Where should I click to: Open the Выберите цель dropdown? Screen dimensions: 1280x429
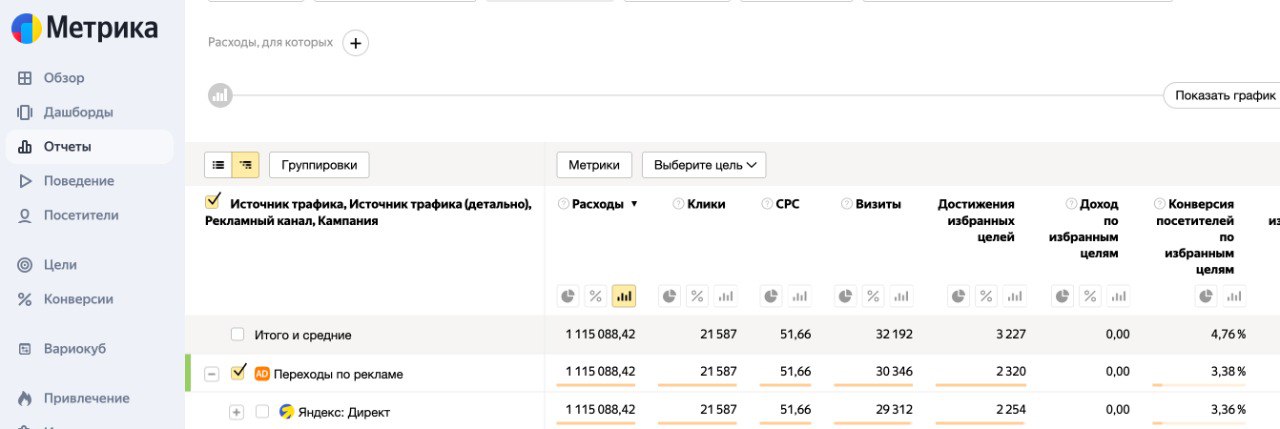pos(704,165)
